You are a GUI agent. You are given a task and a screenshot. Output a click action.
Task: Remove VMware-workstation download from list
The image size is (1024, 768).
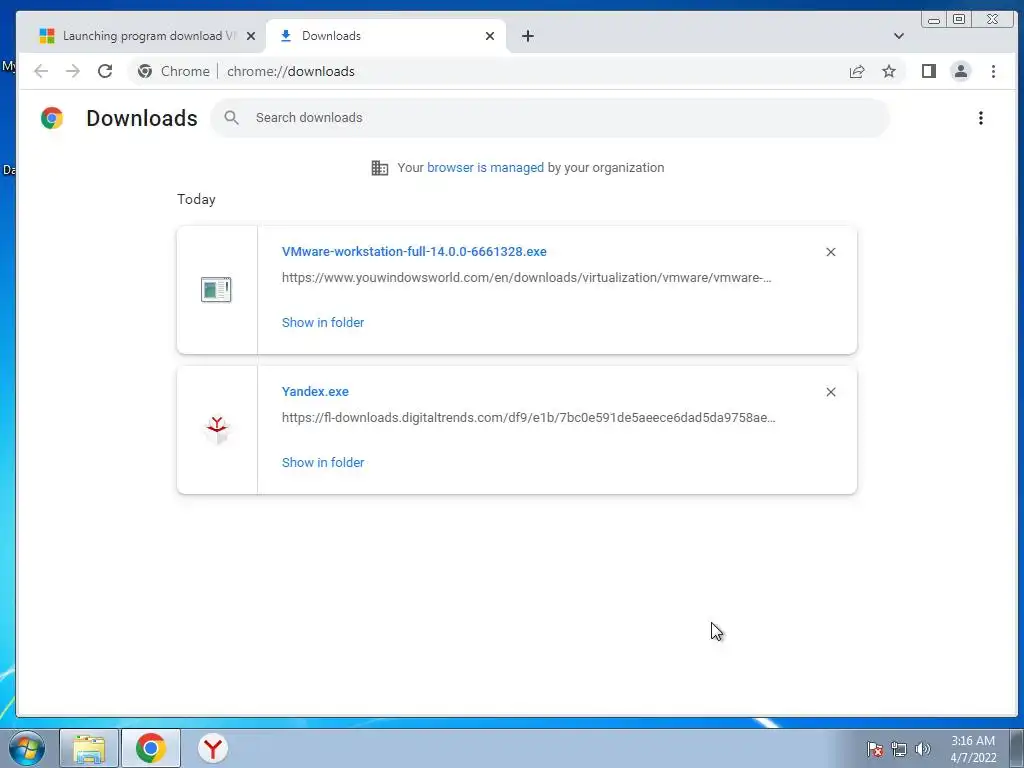click(831, 252)
